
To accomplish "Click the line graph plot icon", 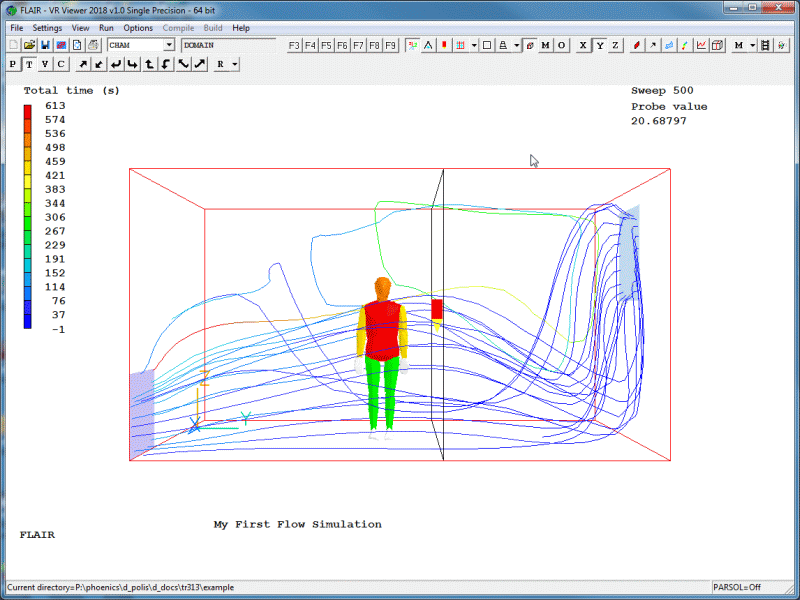I will (701, 45).
